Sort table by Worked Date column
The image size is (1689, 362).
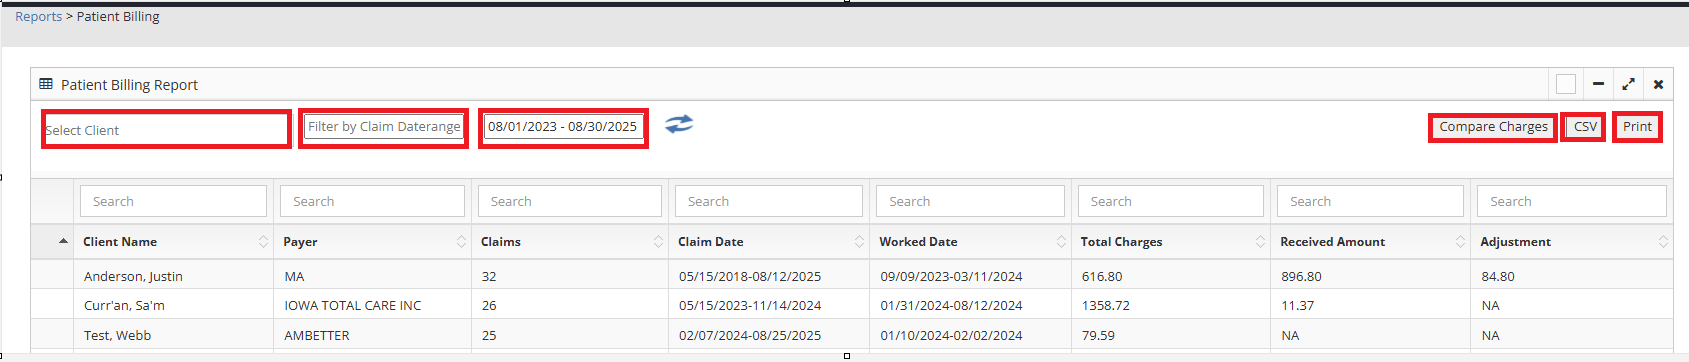pyautogui.click(x=971, y=242)
